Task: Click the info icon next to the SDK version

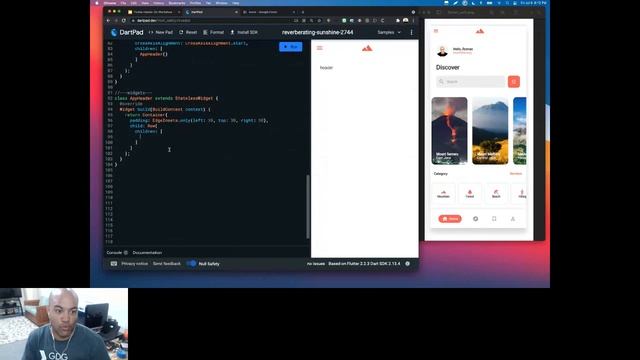Action: click(x=407, y=264)
